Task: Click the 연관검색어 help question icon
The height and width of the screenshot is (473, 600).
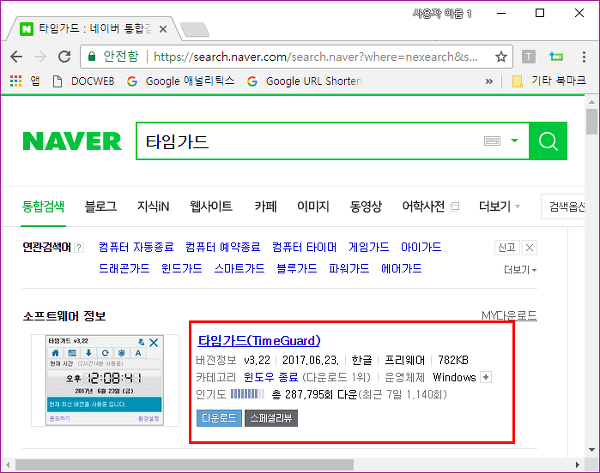Action: (78, 248)
